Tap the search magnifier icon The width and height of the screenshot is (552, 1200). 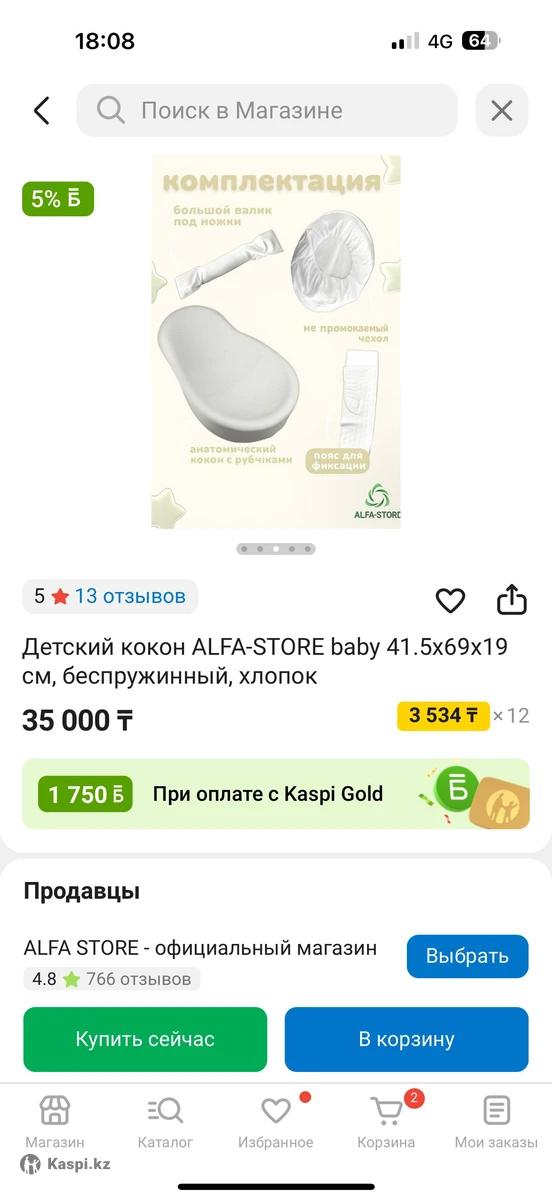point(110,110)
